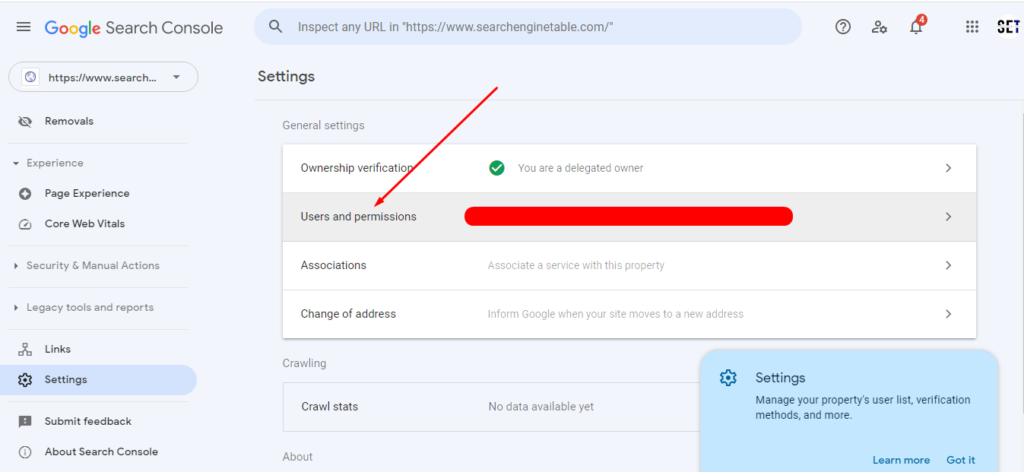The height and width of the screenshot is (472, 1024).
Task: Click Got it in Settings tooltip
Action: tap(960, 460)
